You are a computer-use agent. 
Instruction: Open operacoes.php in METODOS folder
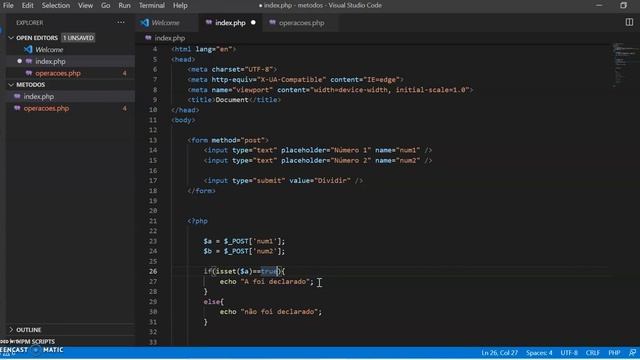(x=47, y=109)
